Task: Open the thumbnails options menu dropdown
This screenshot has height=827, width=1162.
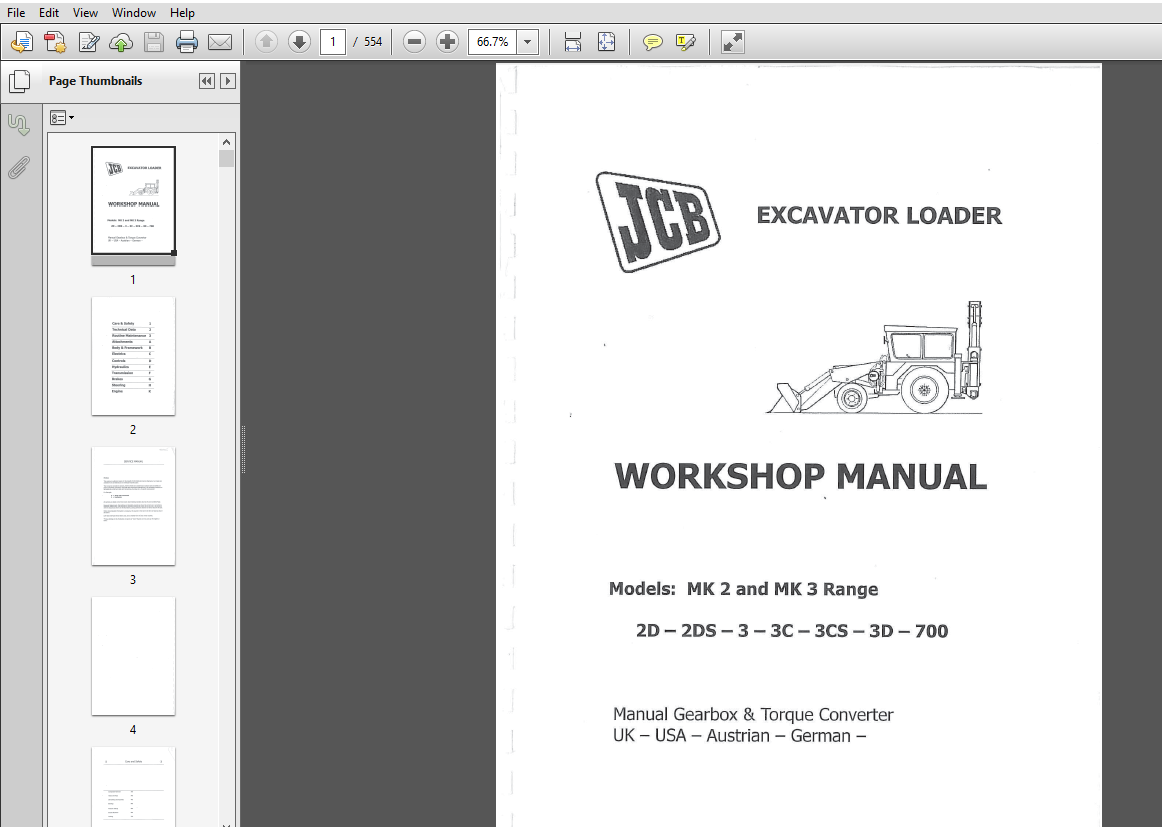Action: (x=62, y=118)
